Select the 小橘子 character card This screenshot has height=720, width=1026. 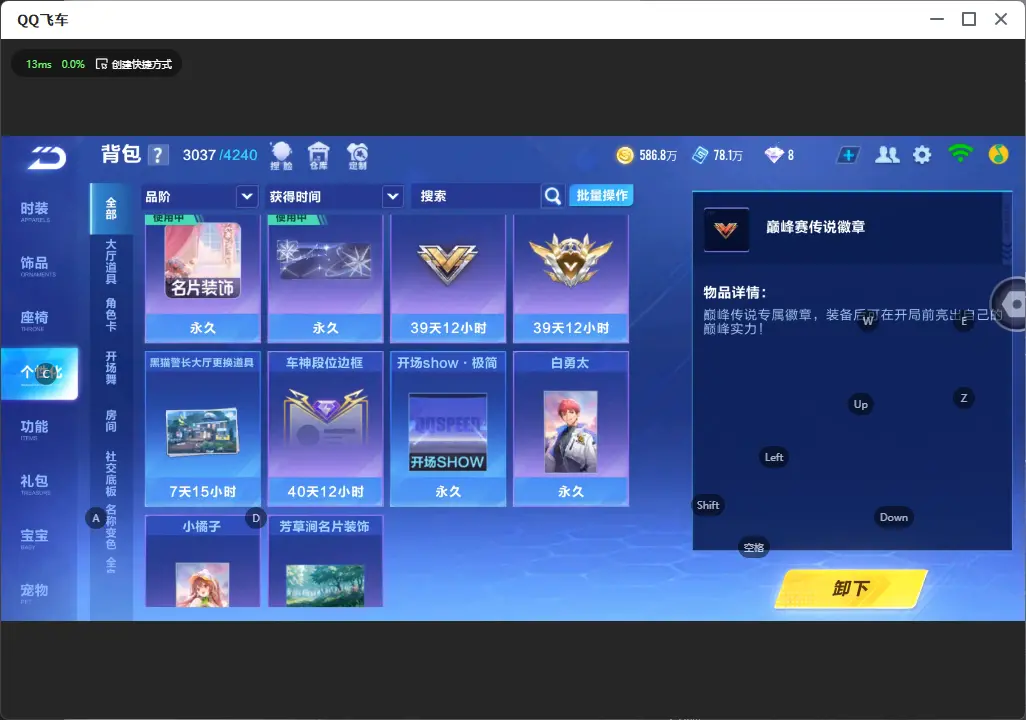pyautogui.click(x=203, y=561)
